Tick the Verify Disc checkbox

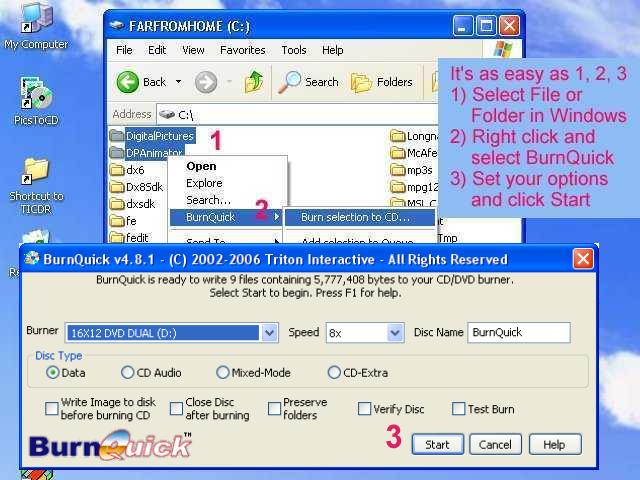[x=364, y=408]
